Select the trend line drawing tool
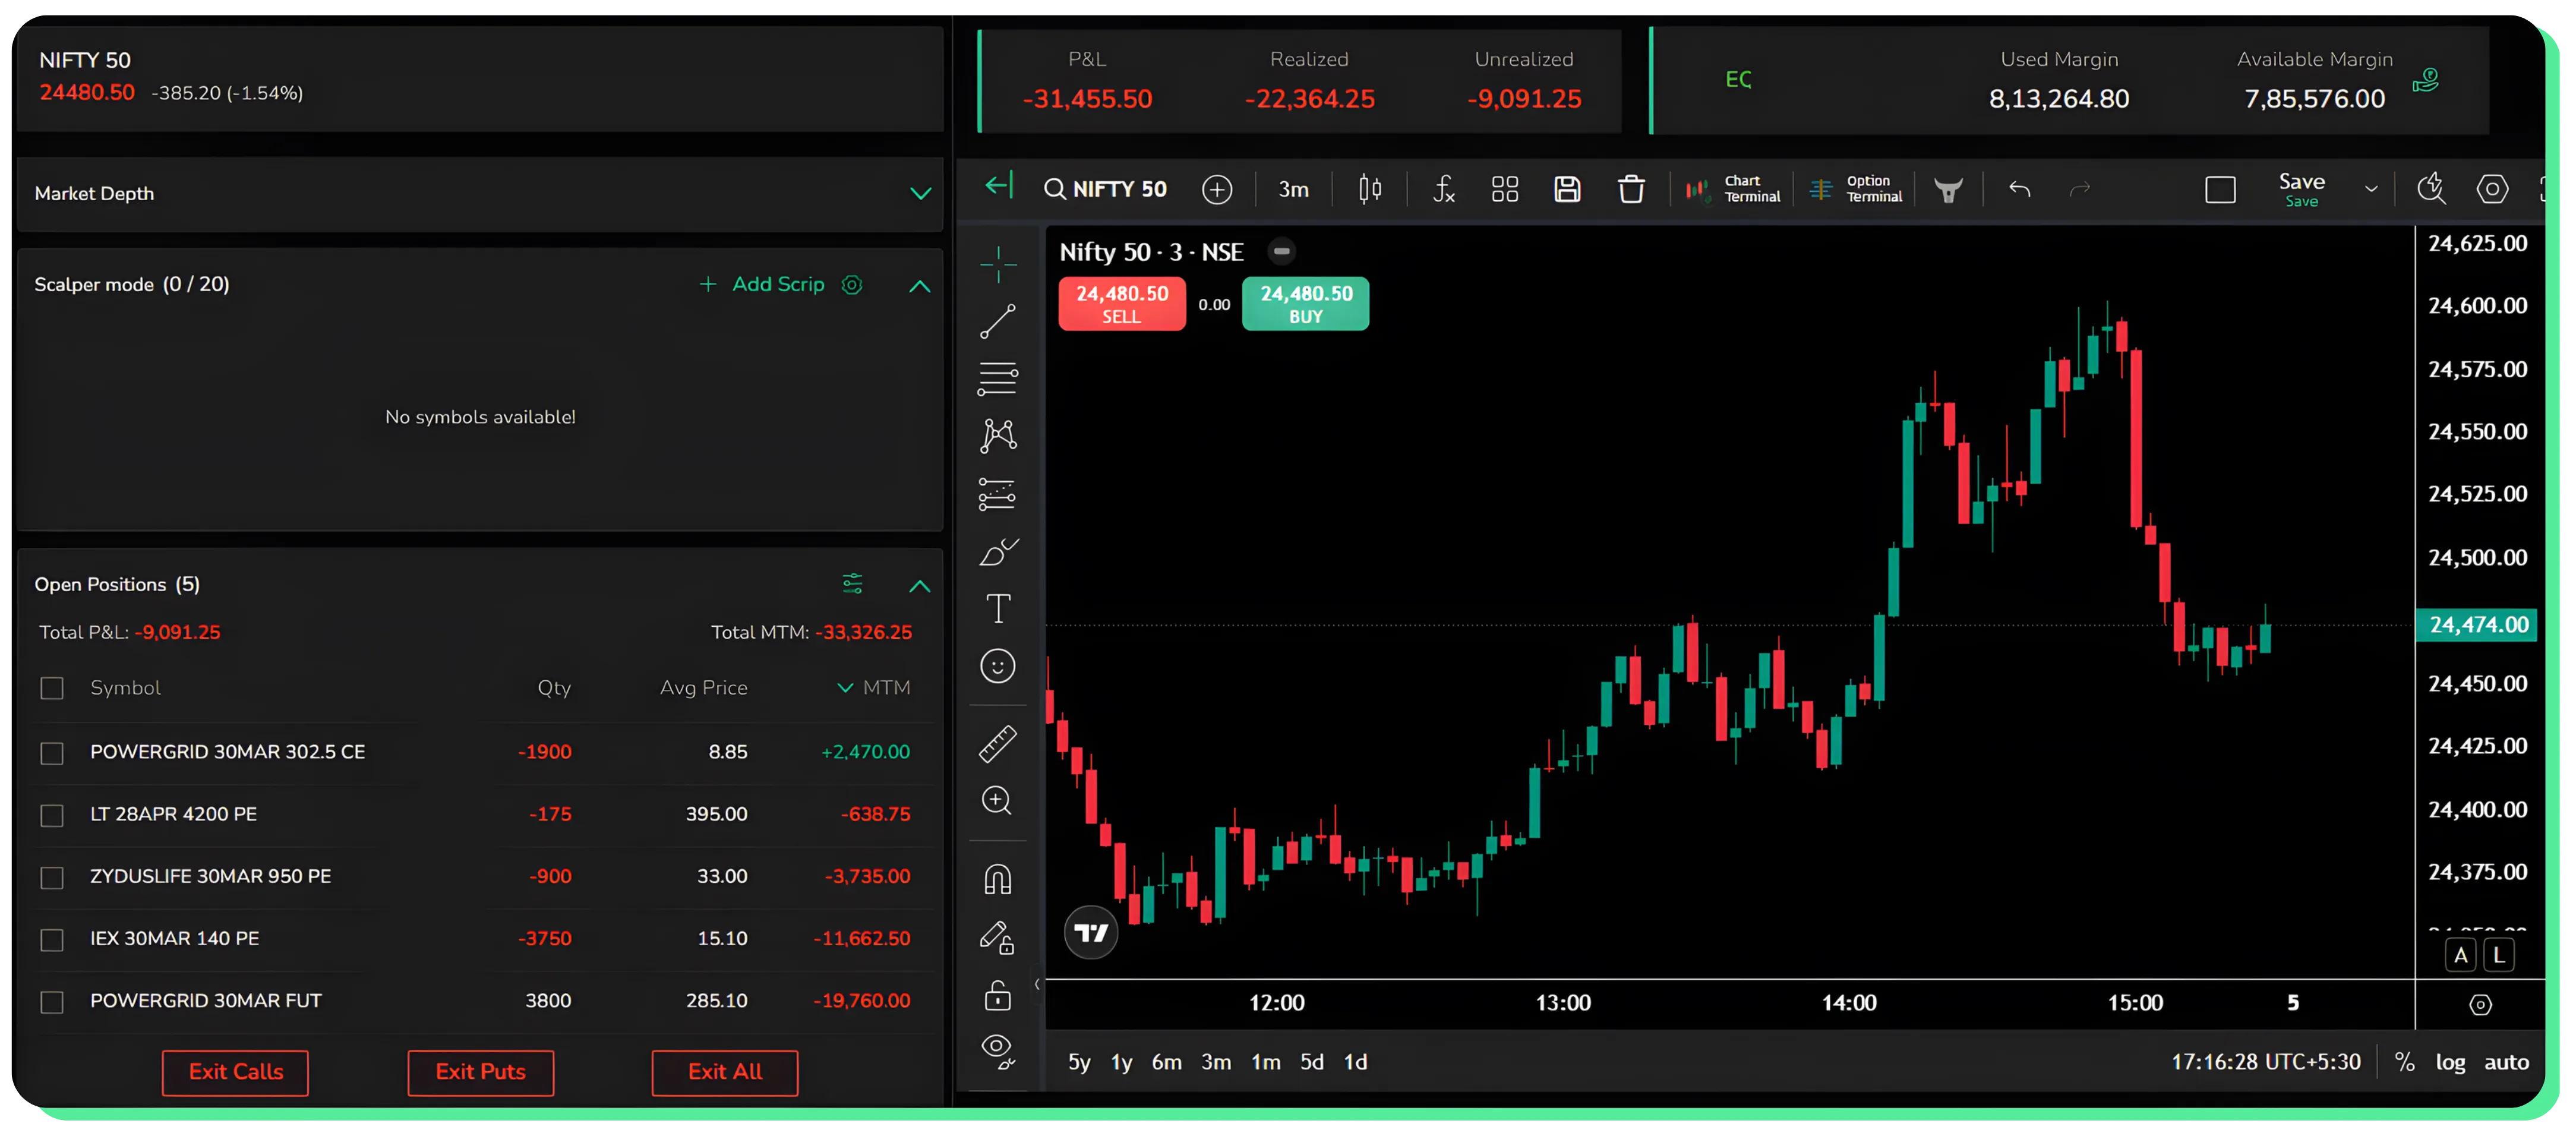2576x1133 pixels. coord(997,322)
